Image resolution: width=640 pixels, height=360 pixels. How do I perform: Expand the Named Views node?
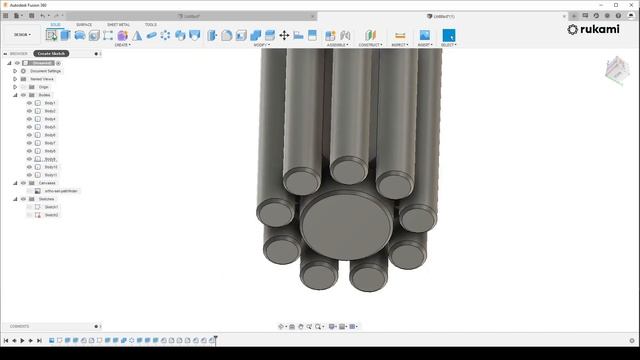coord(15,79)
